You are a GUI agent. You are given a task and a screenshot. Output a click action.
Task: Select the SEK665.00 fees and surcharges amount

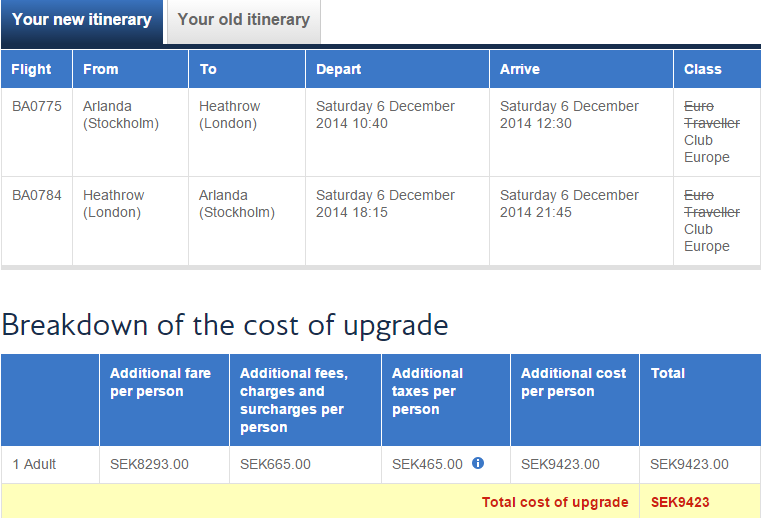click(275, 464)
